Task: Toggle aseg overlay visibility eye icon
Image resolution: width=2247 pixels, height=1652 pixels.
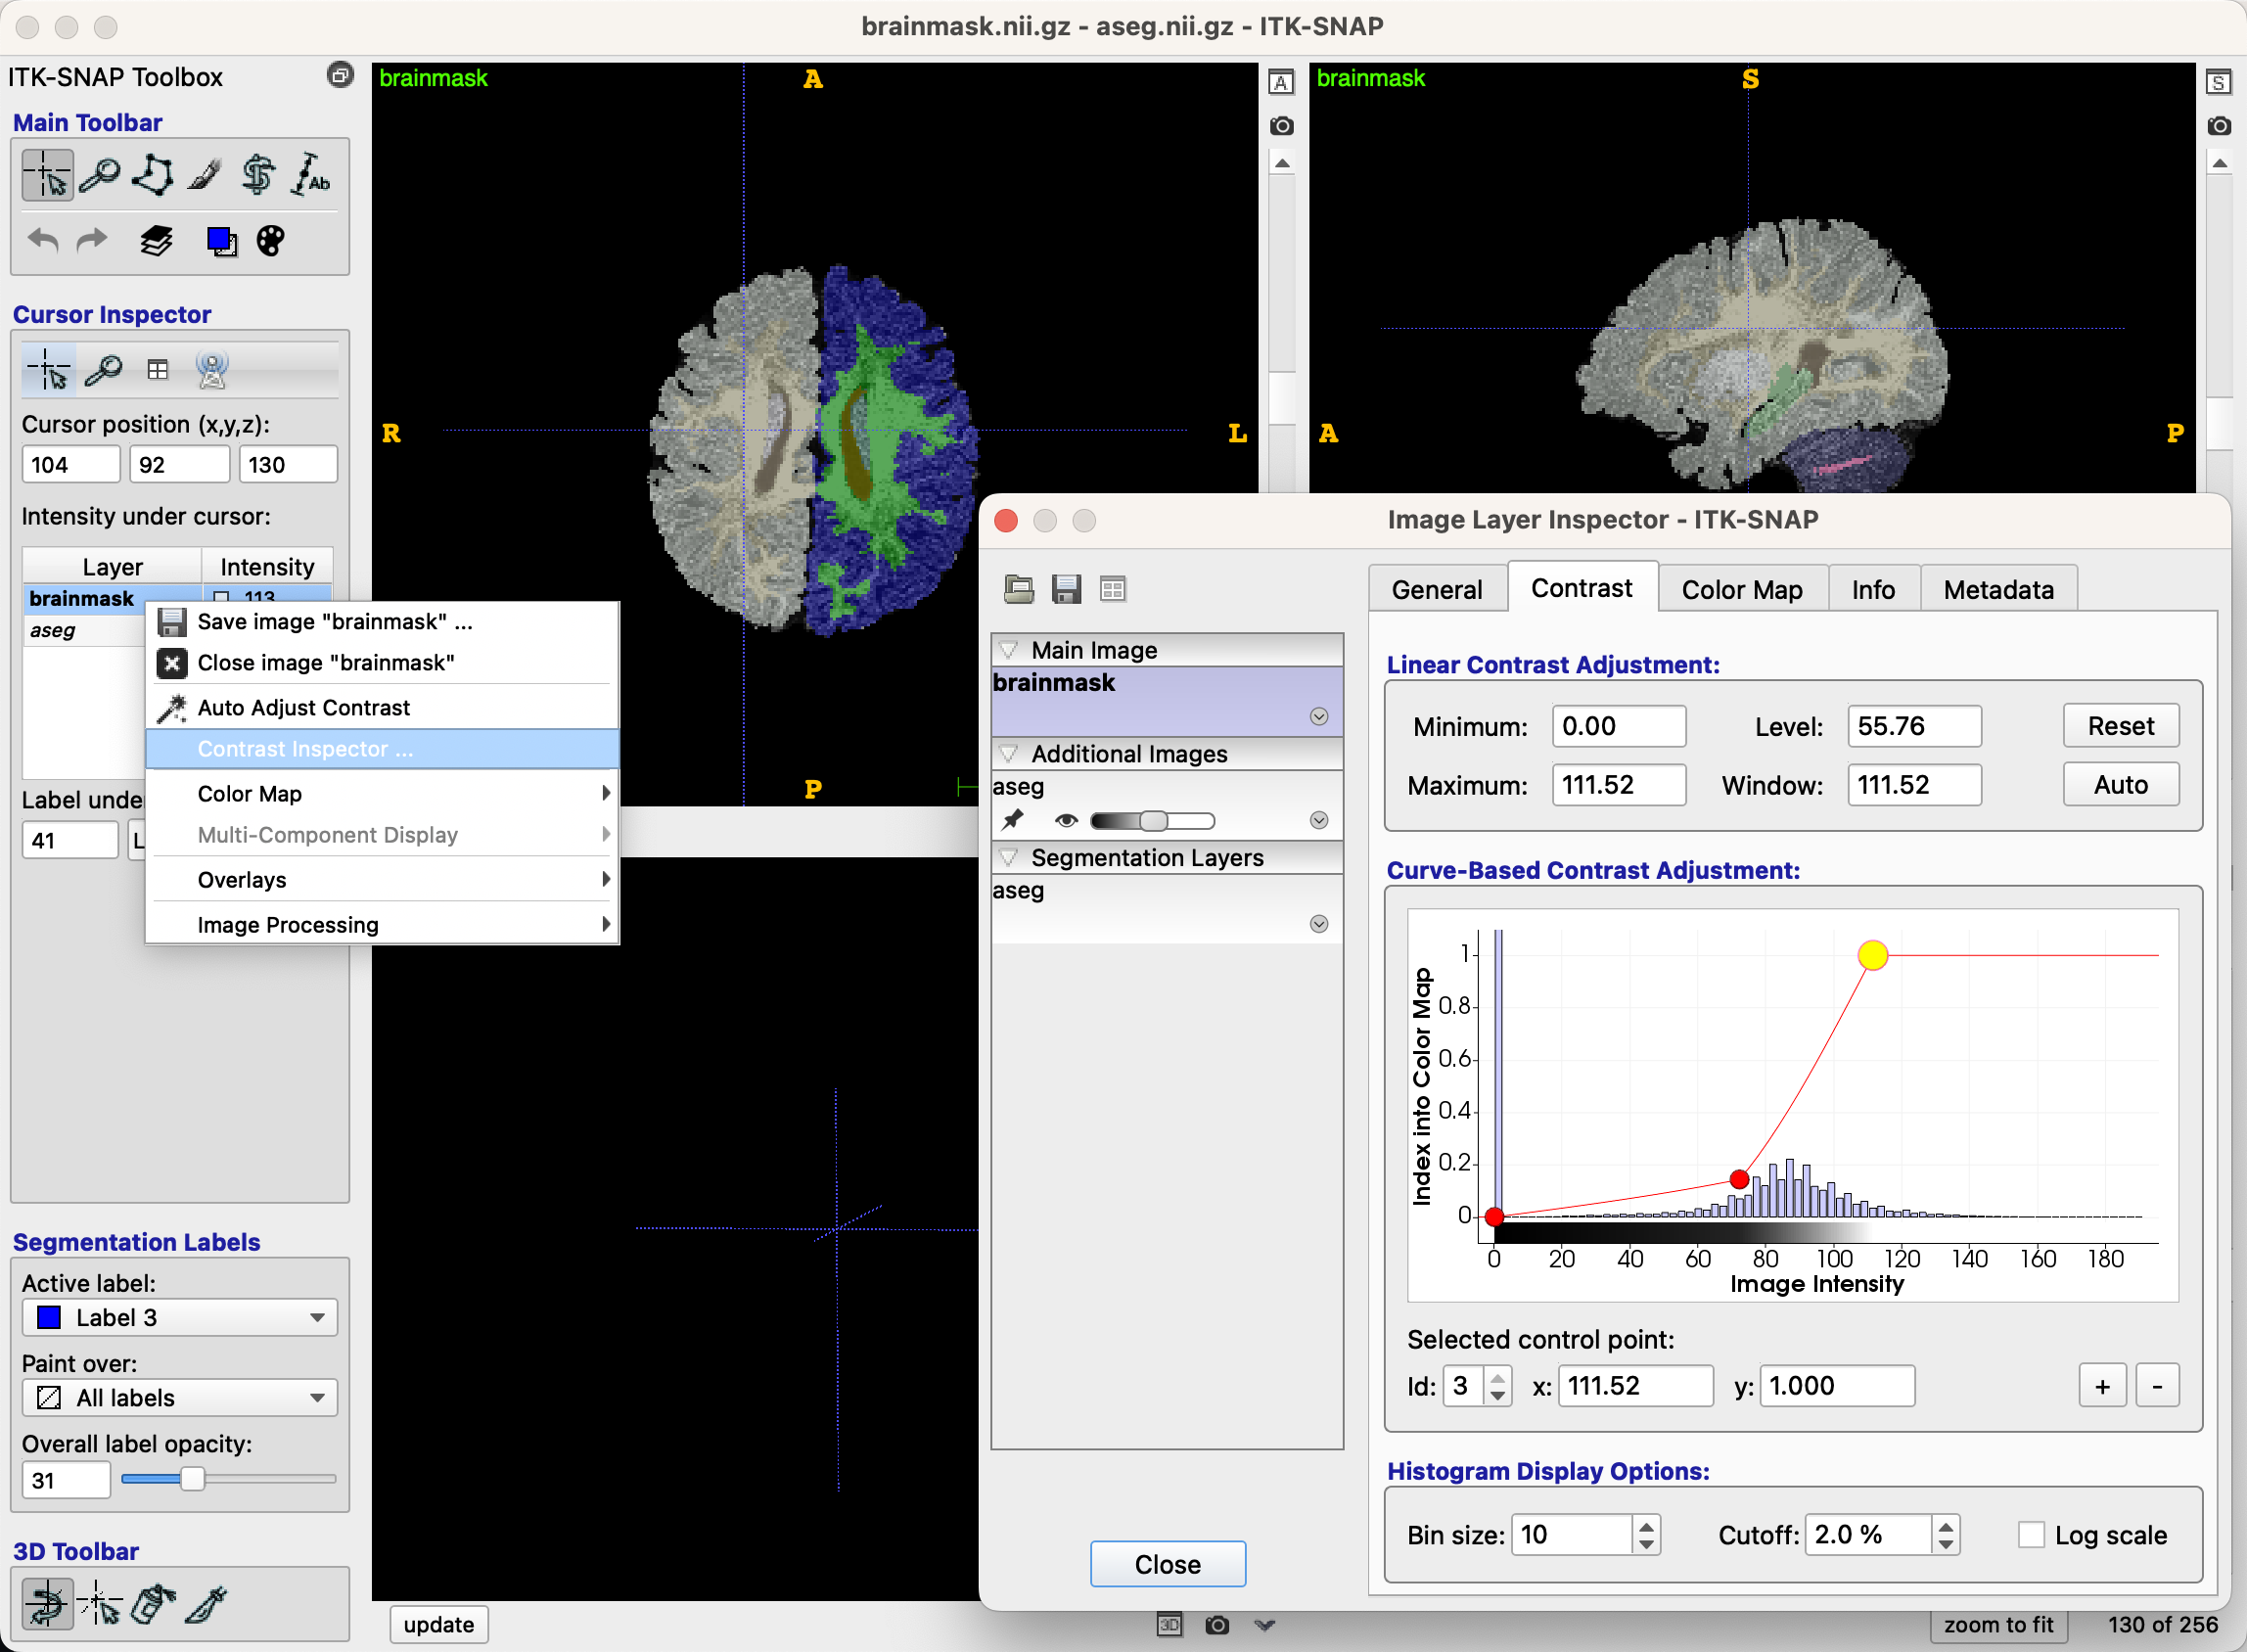Action: pyautogui.click(x=1066, y=821)
